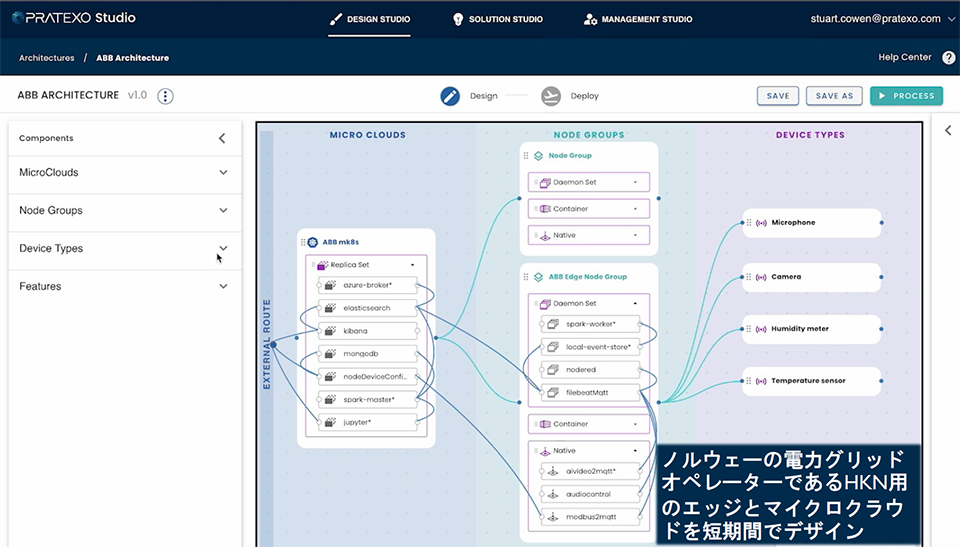Open the architecture options kebab menu
Viewport: 960px width, 547px height.
tap(165, 96)
